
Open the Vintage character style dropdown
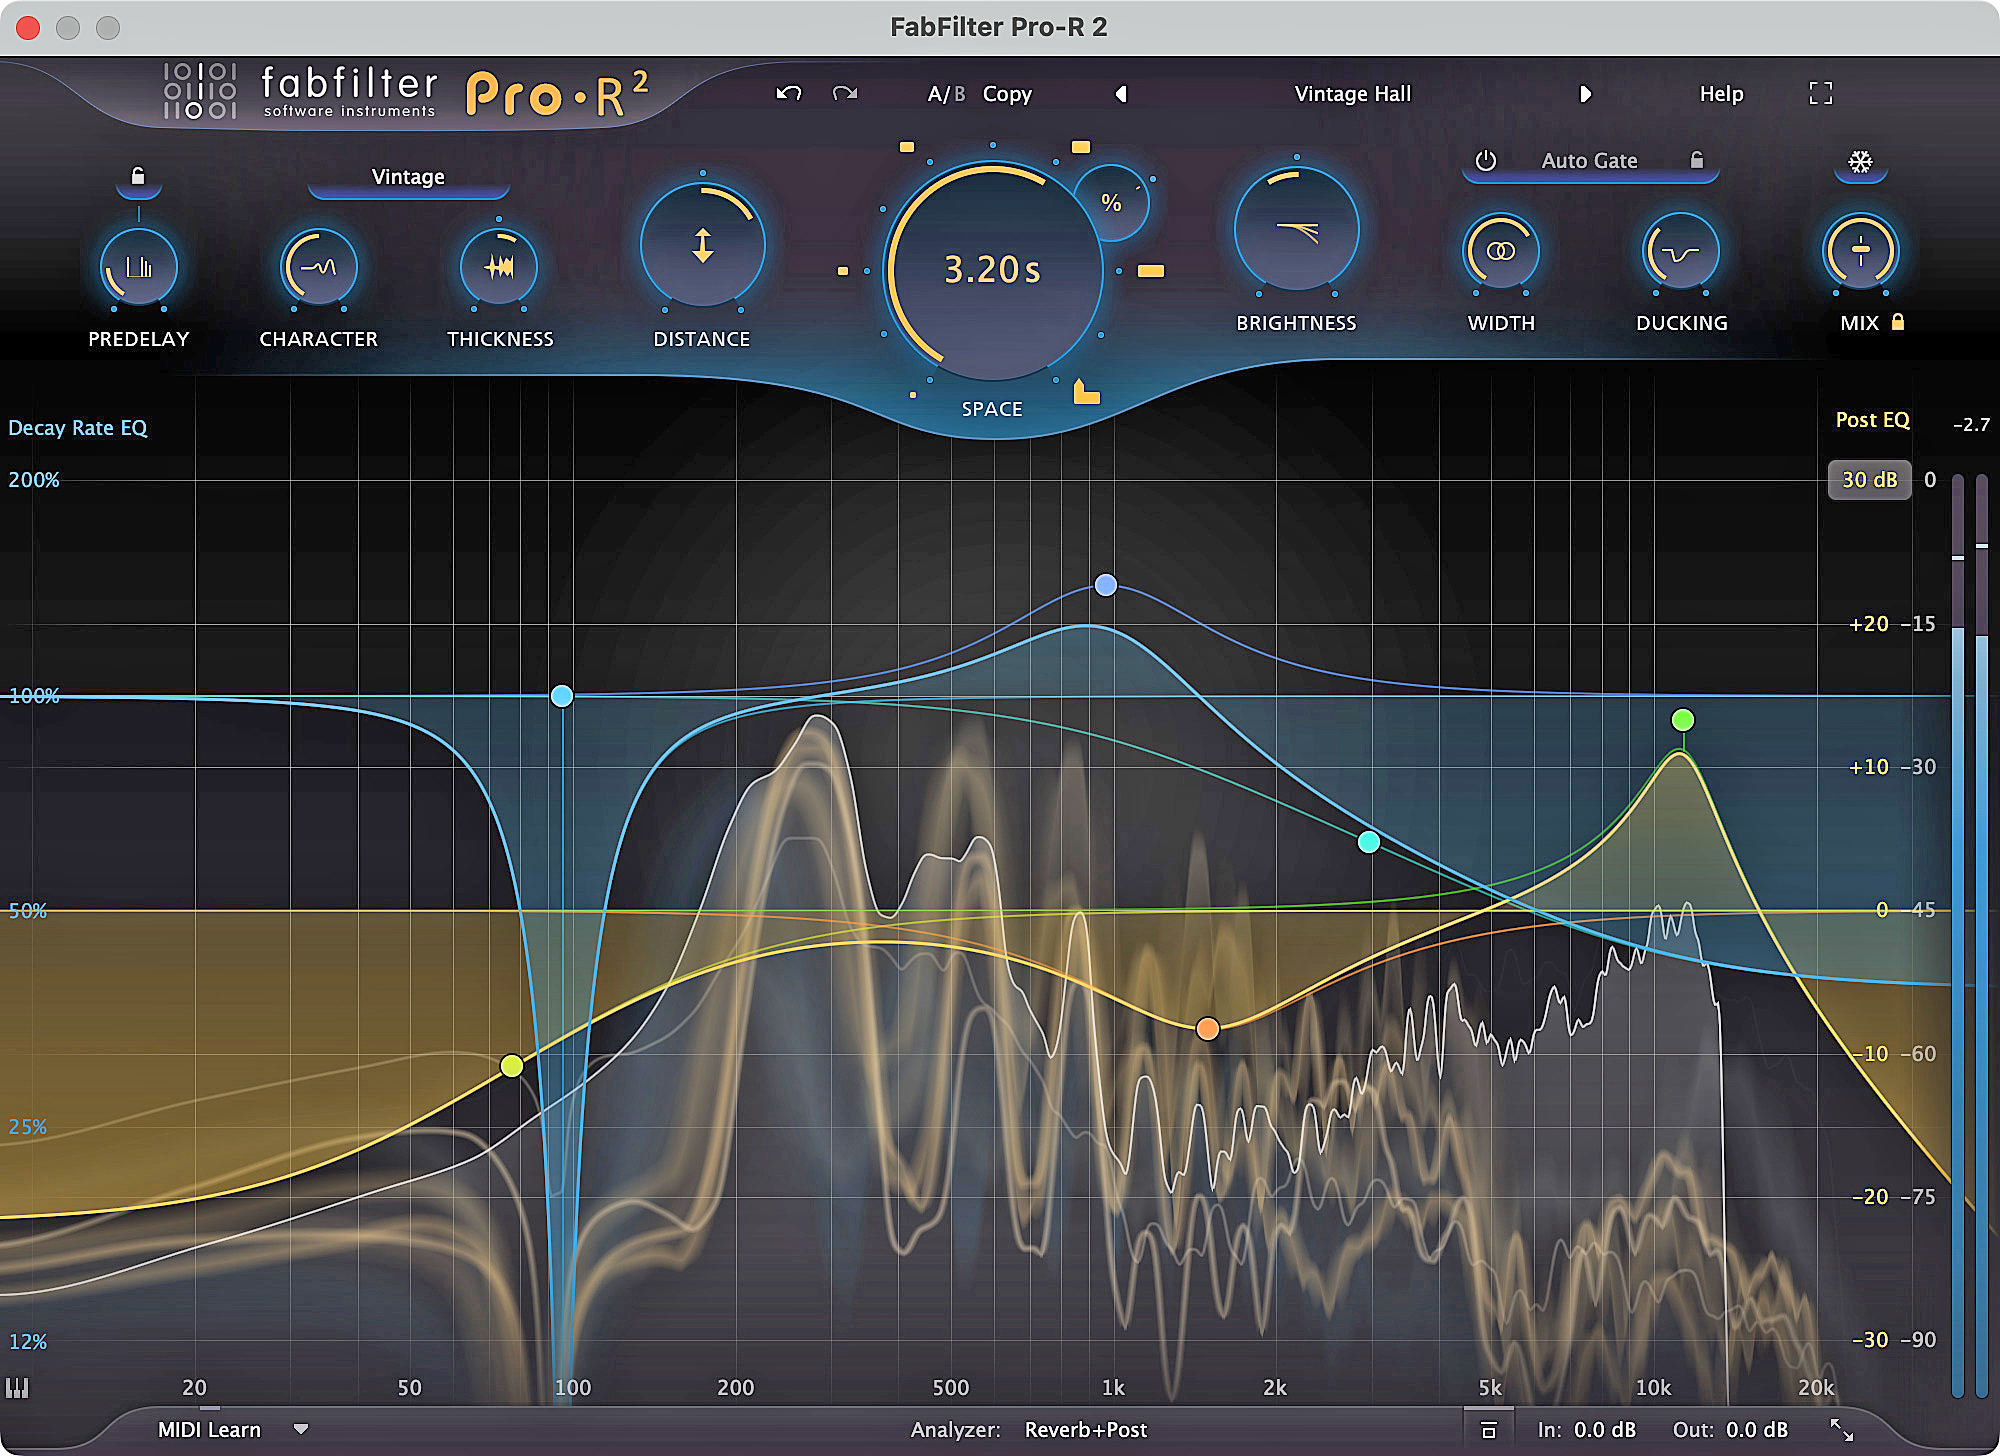click(408, 177)
